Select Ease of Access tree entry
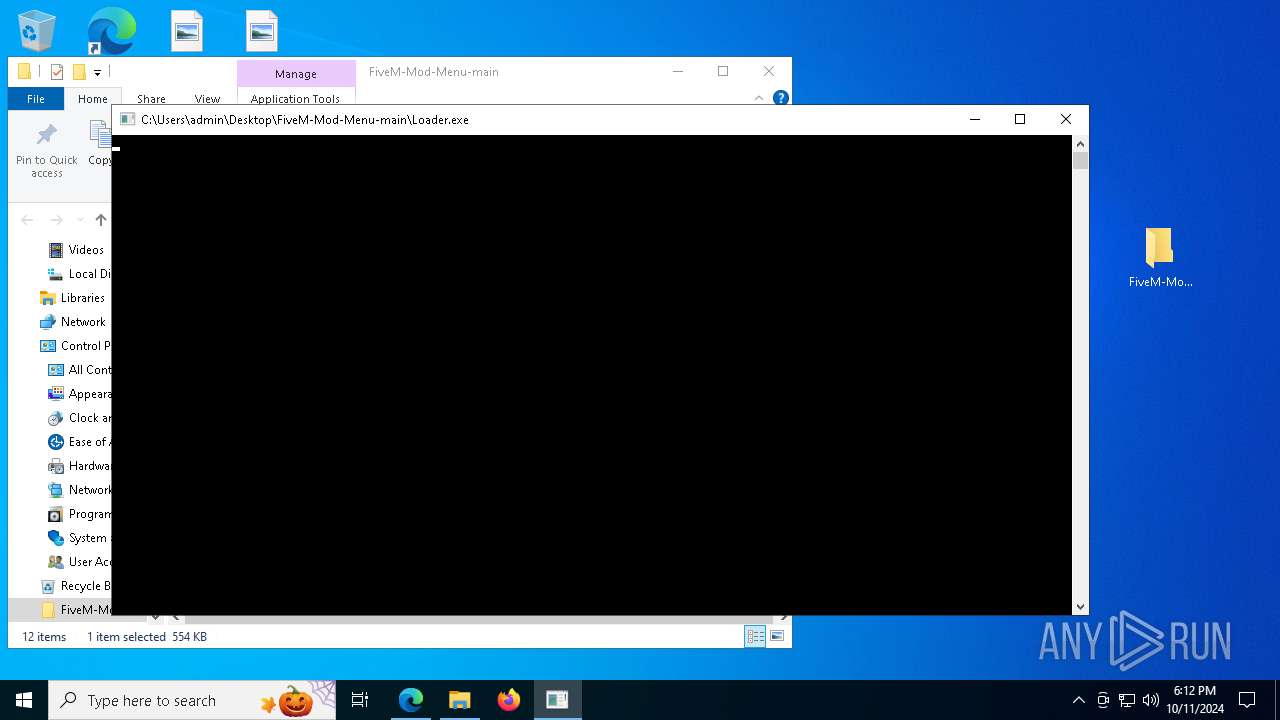 (78, 442)
